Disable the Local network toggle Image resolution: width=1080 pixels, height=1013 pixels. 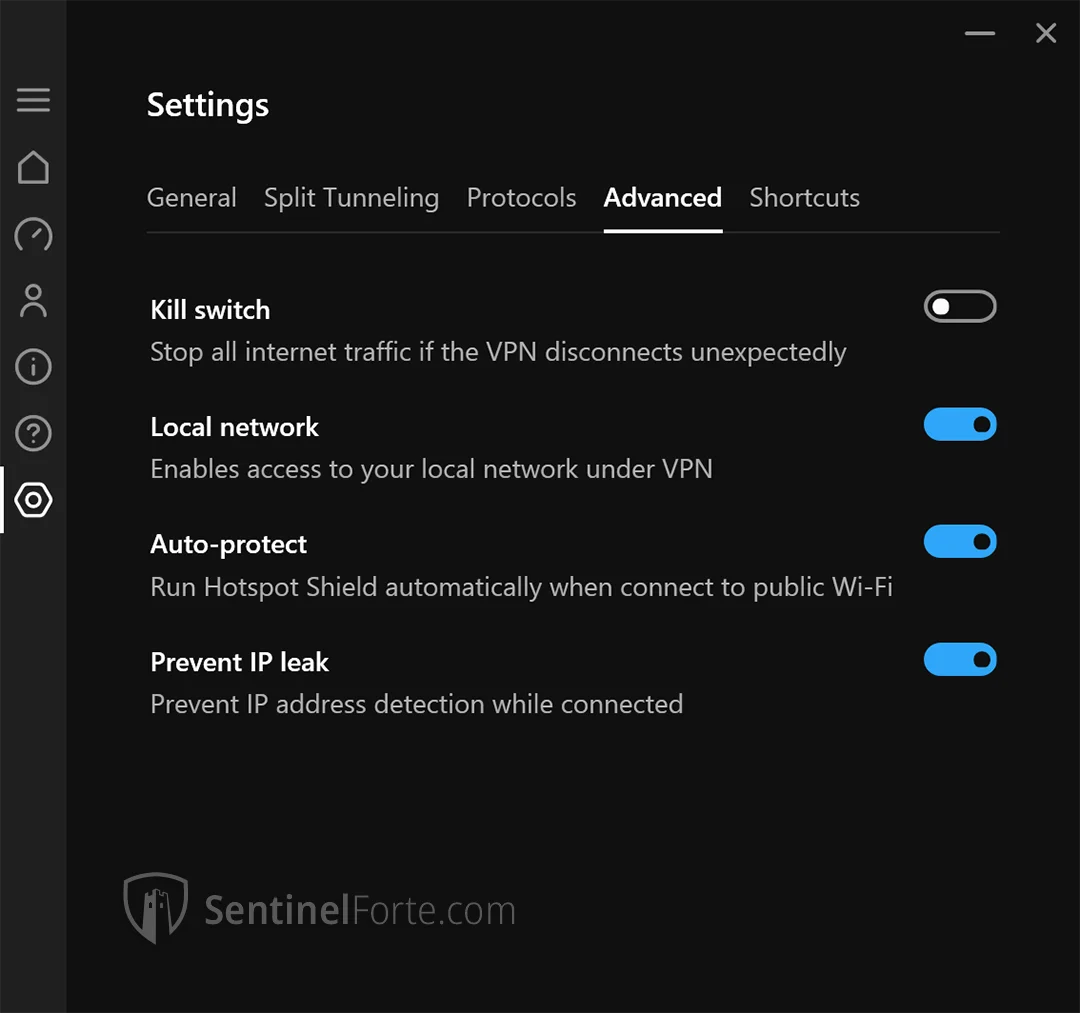pyautogui.click(x=960, y=425)
